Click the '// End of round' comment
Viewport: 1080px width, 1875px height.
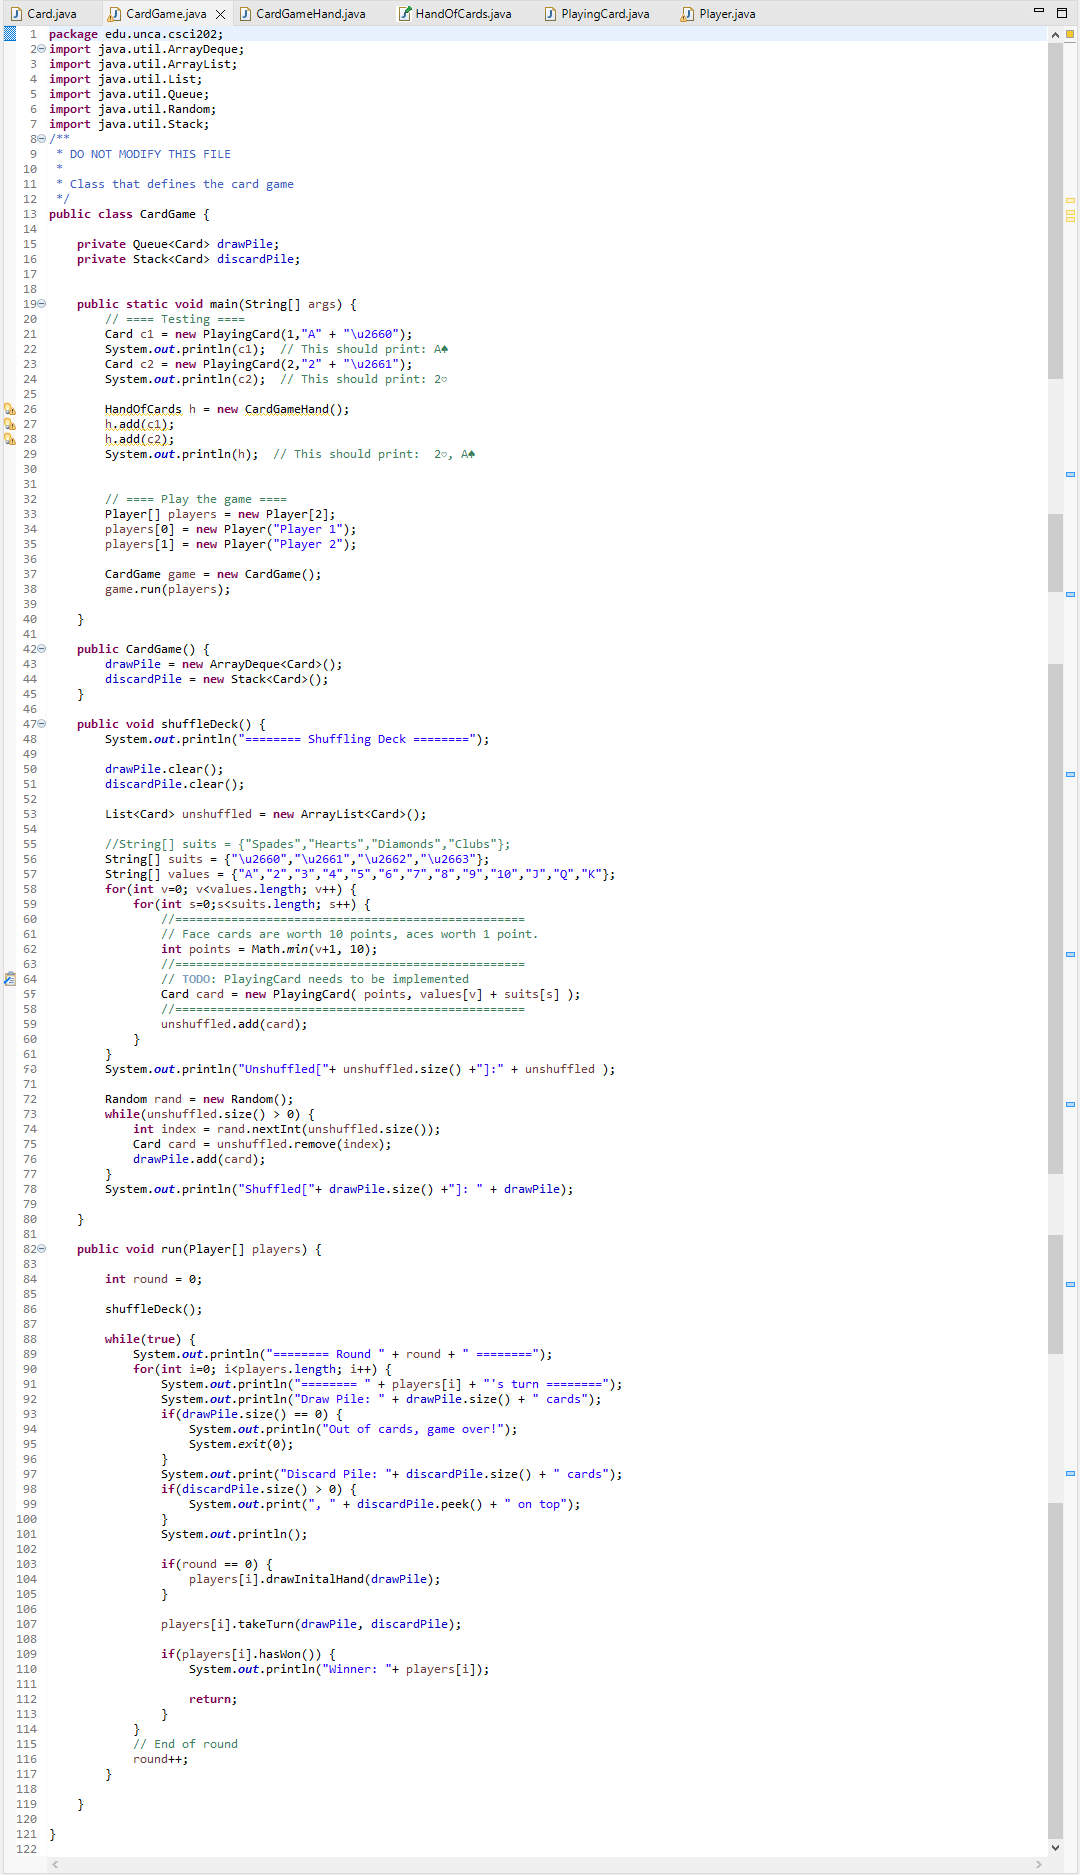185,1744
